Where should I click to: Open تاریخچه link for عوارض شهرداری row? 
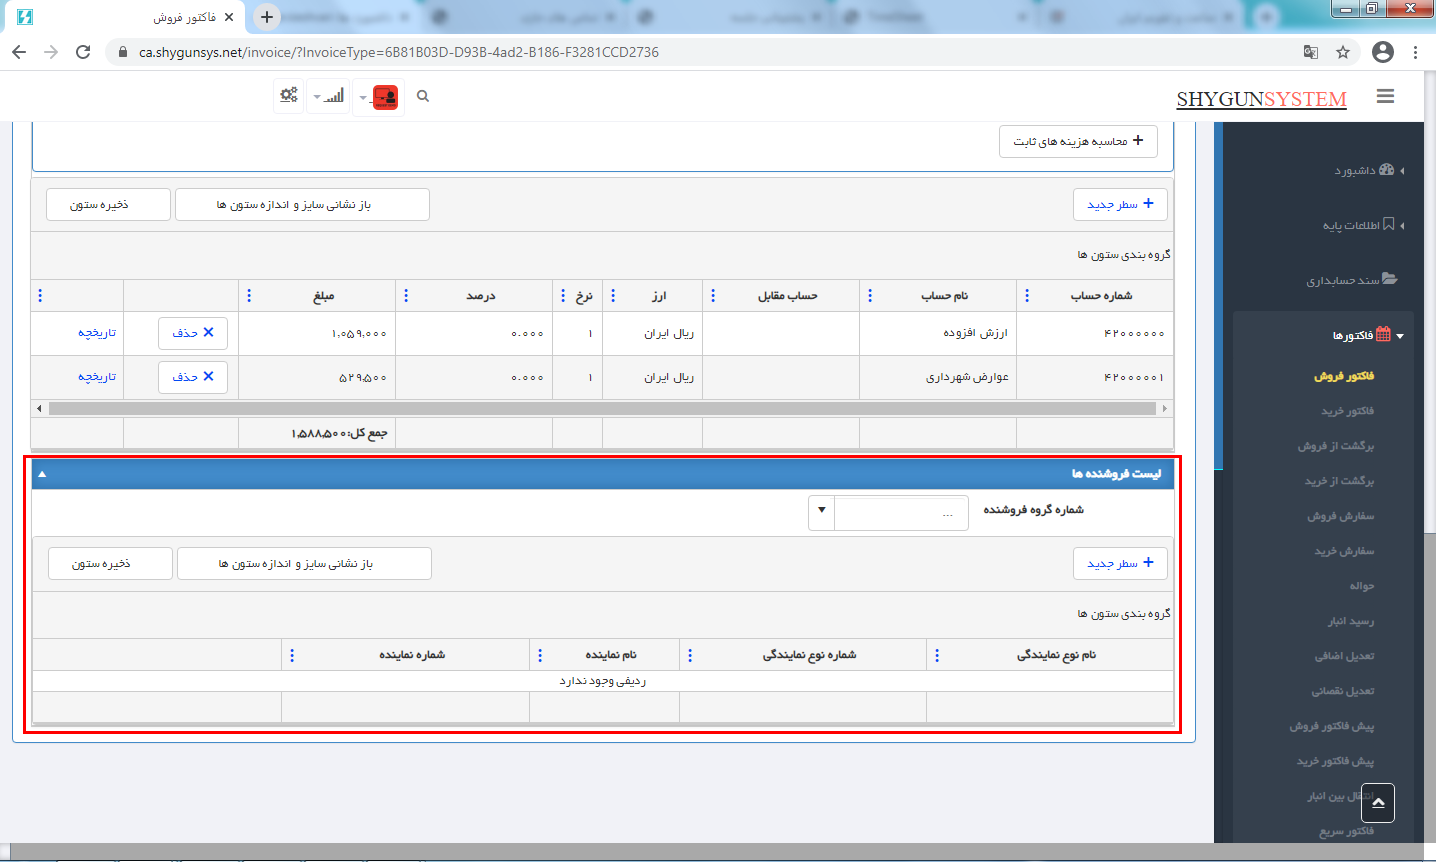pos(97,377)
